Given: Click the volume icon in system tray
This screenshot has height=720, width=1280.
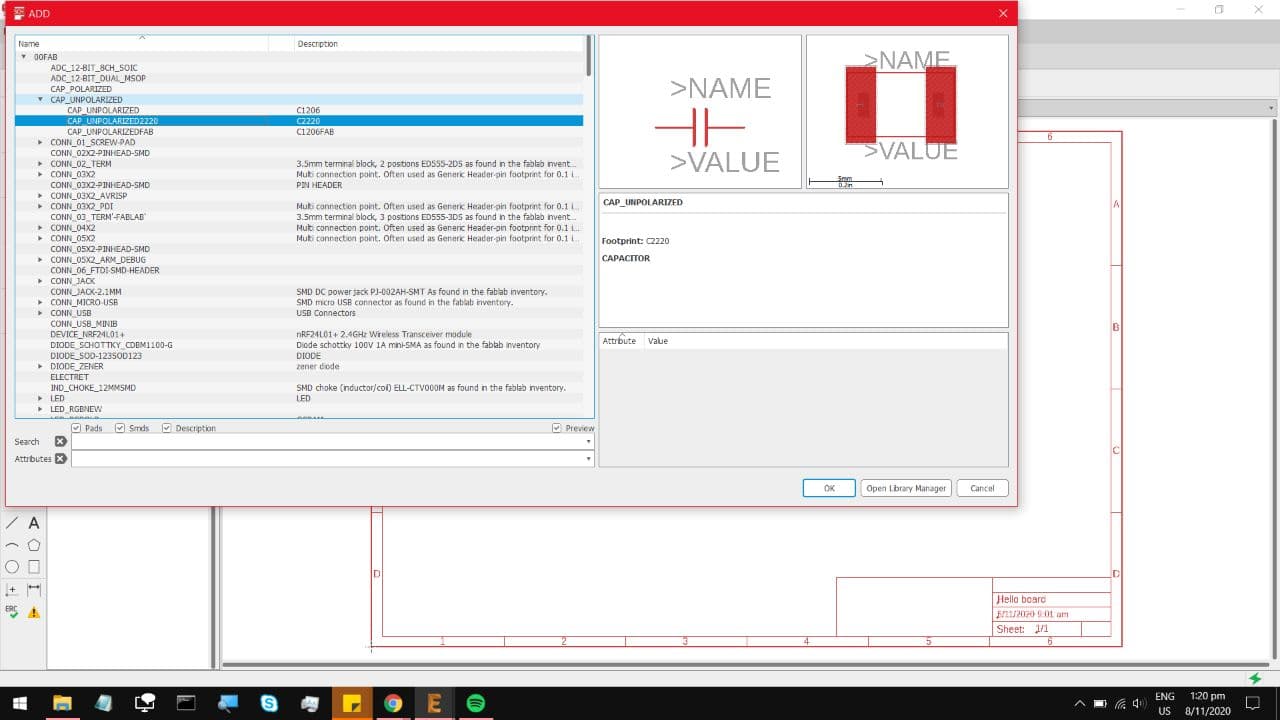Looking at the screenshot, I should tap(1139, 703).
